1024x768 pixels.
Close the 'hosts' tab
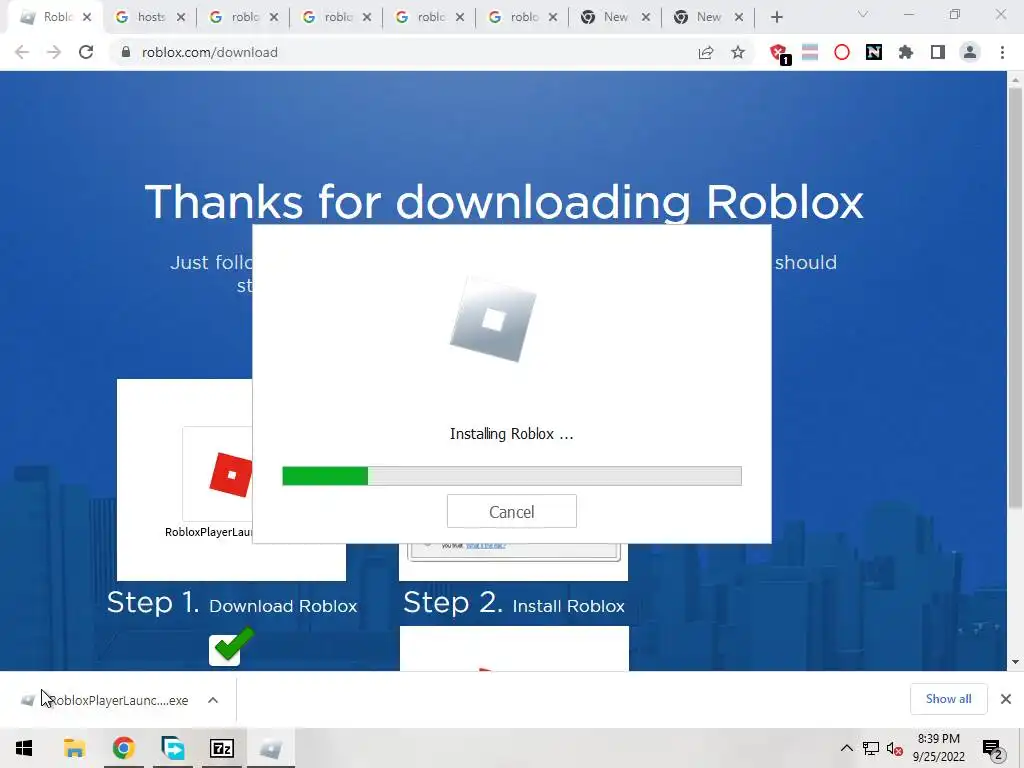[x=181, y=18]
